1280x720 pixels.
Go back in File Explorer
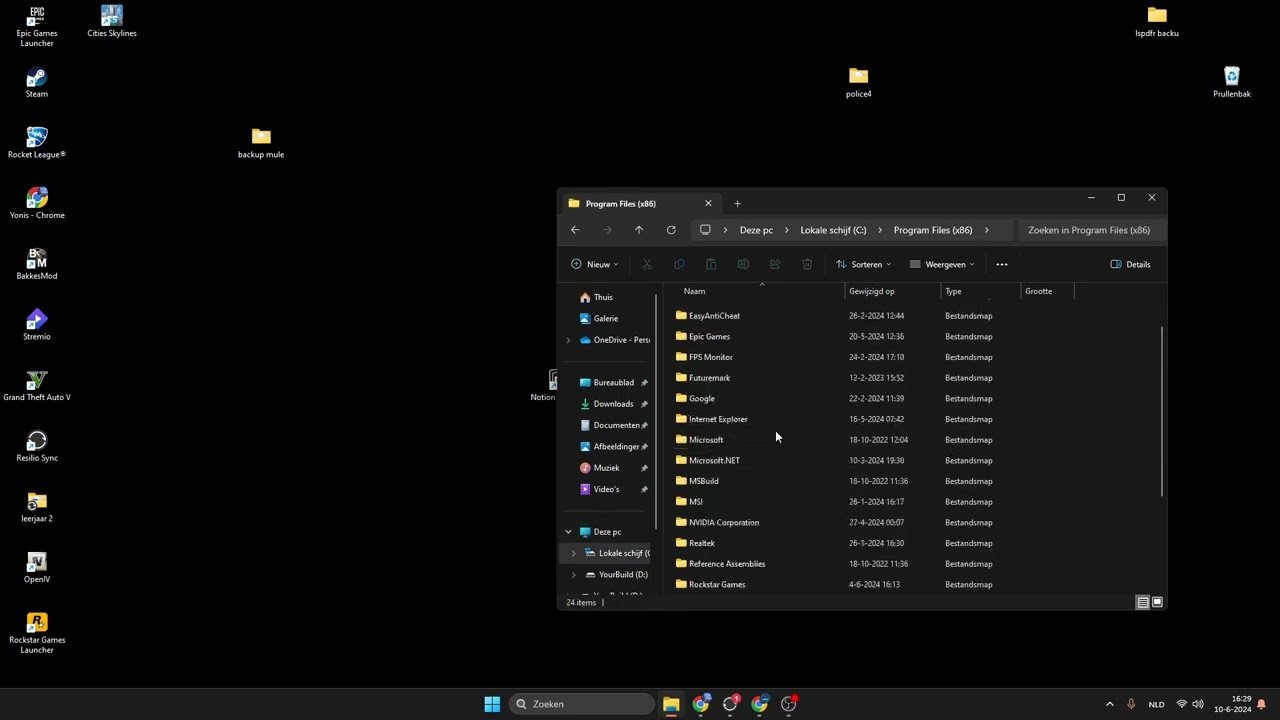pyautogui.click(x=575, y=230)
